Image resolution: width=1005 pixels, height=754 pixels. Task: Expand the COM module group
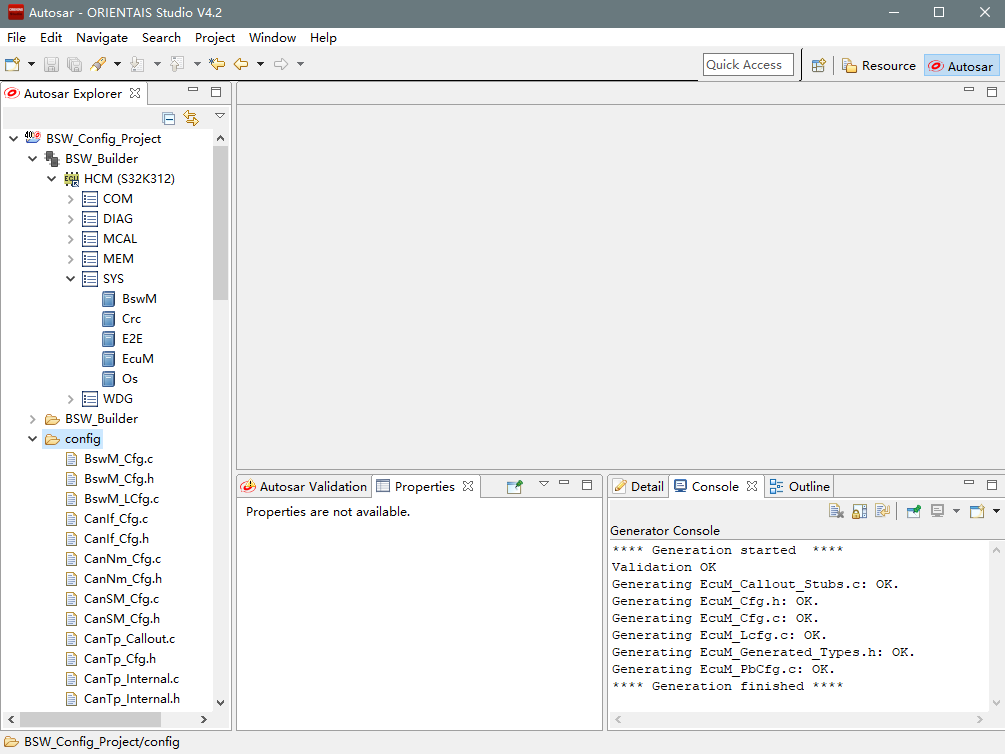(71, 199)
